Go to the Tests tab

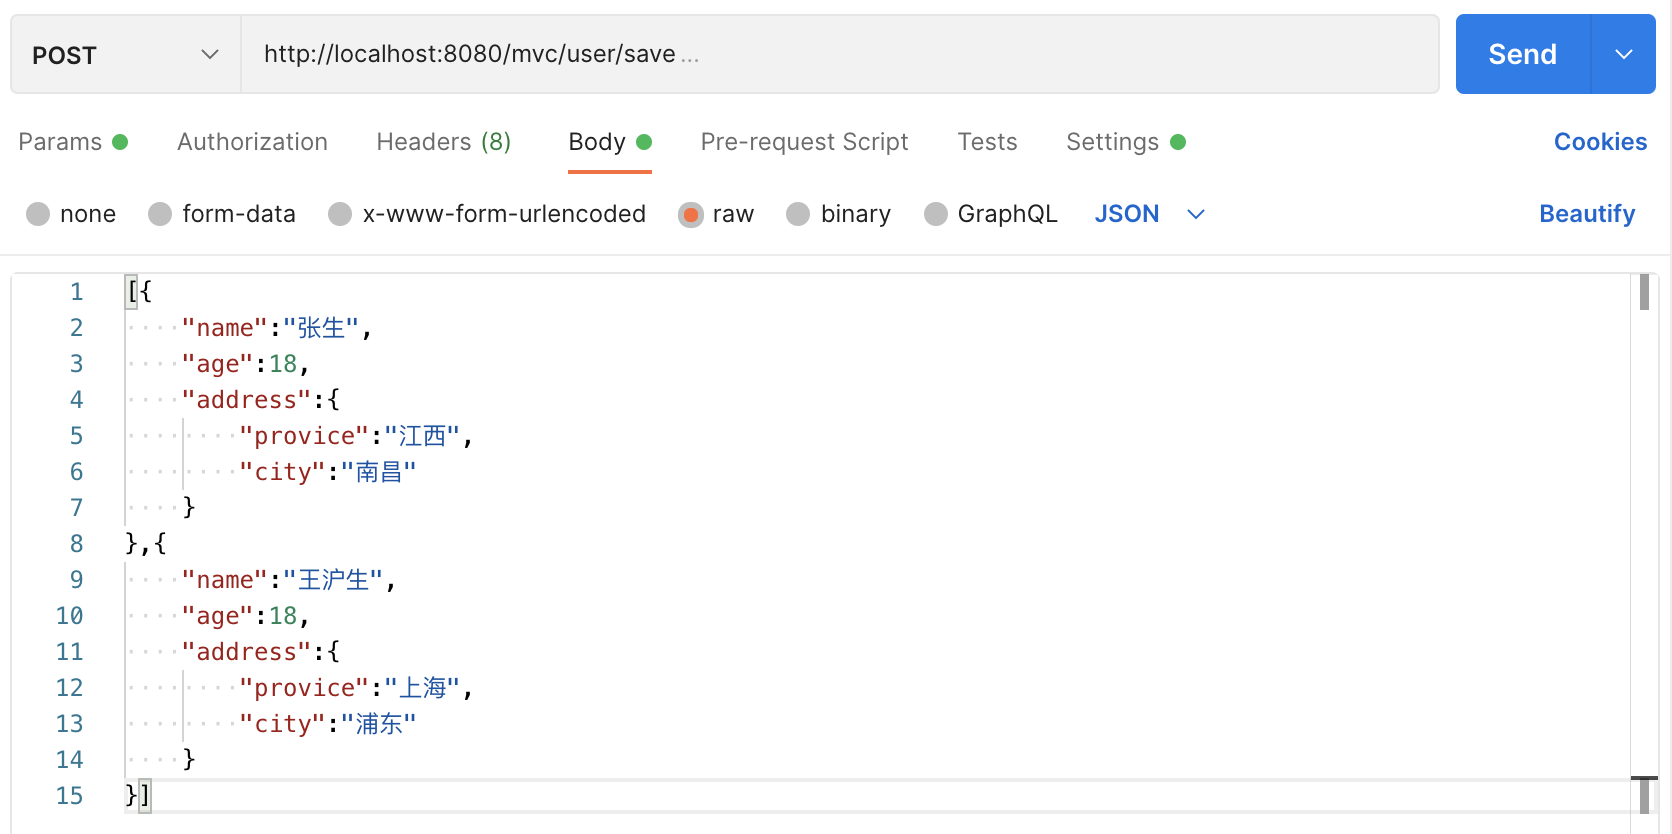tap(987, 142)
